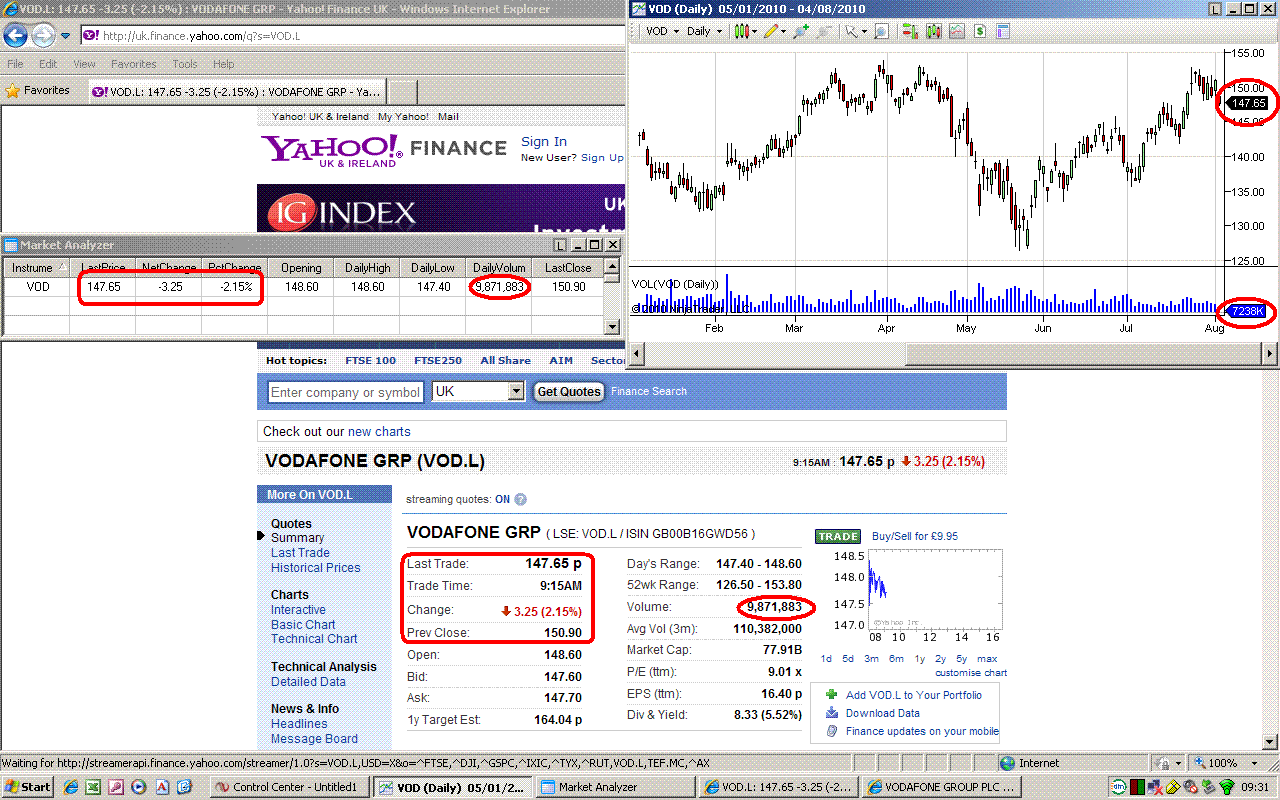Expand the pencil drawing tool dropdown arrow
This screenshot has width=1280, height=800.
(785, 31)
